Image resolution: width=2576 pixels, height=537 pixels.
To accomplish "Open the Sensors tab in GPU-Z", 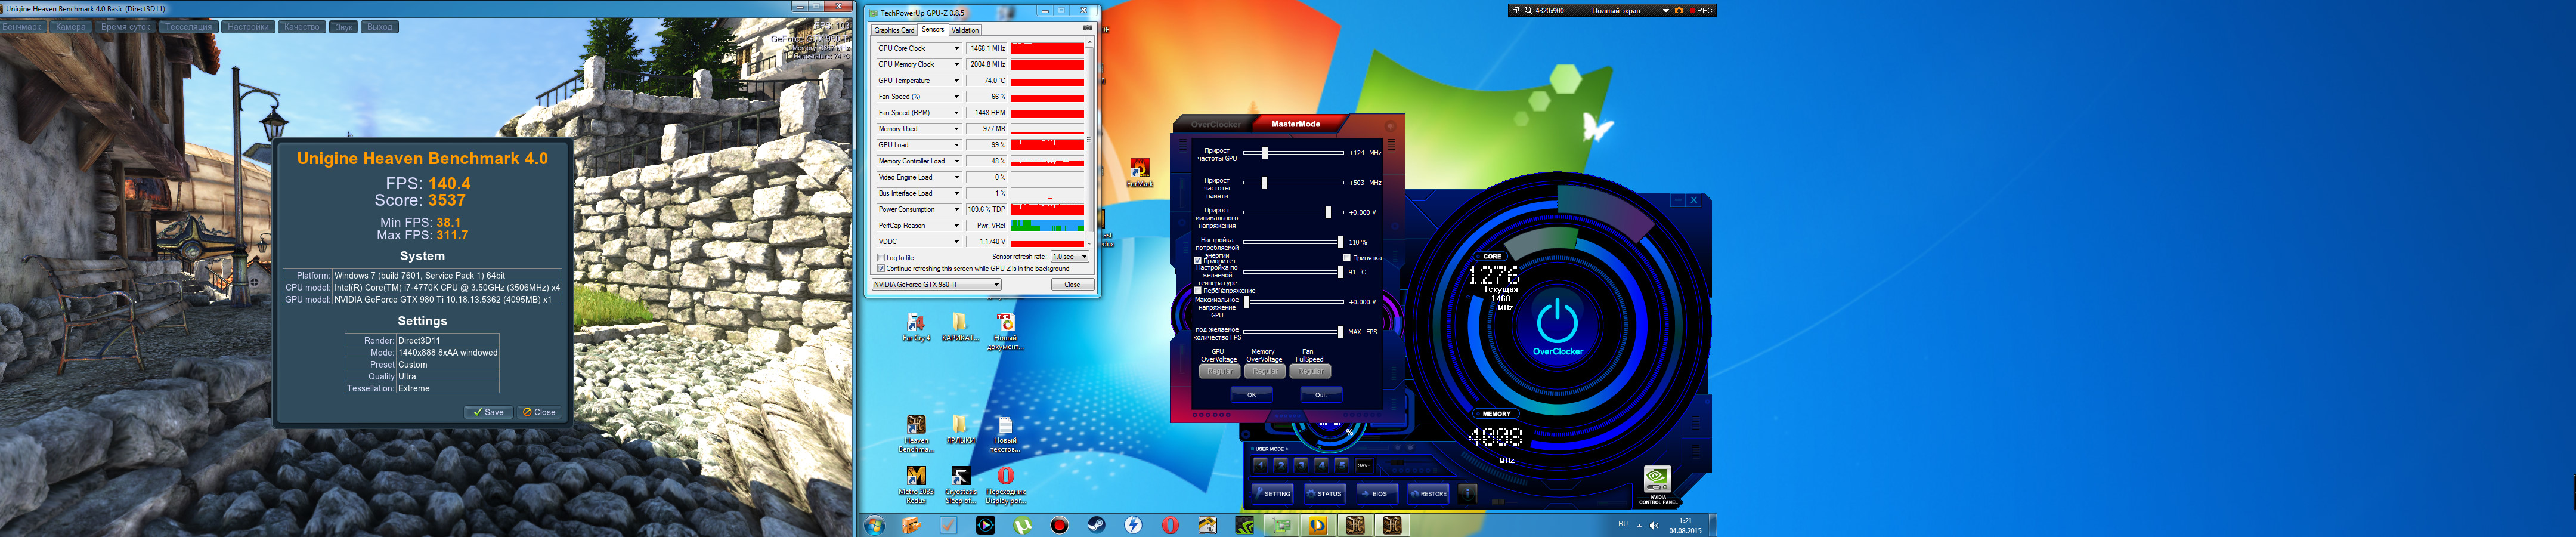I will click(933, 29).
